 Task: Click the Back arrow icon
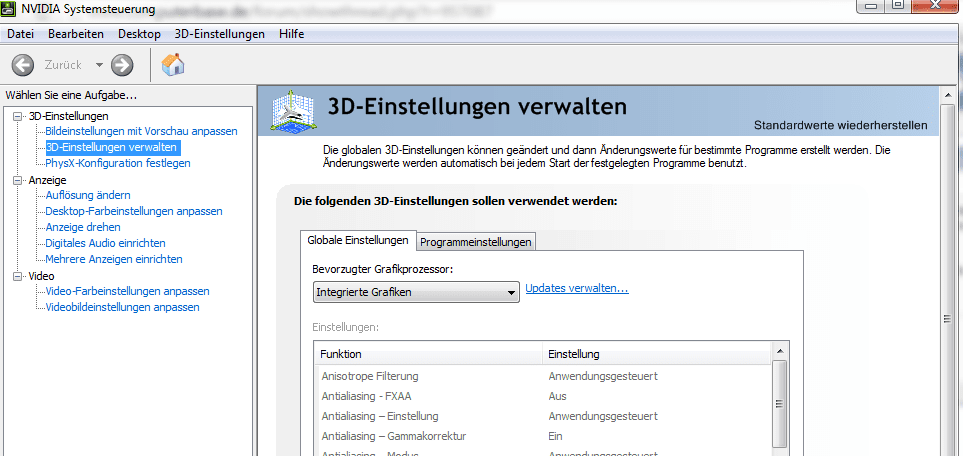(23, 65)
